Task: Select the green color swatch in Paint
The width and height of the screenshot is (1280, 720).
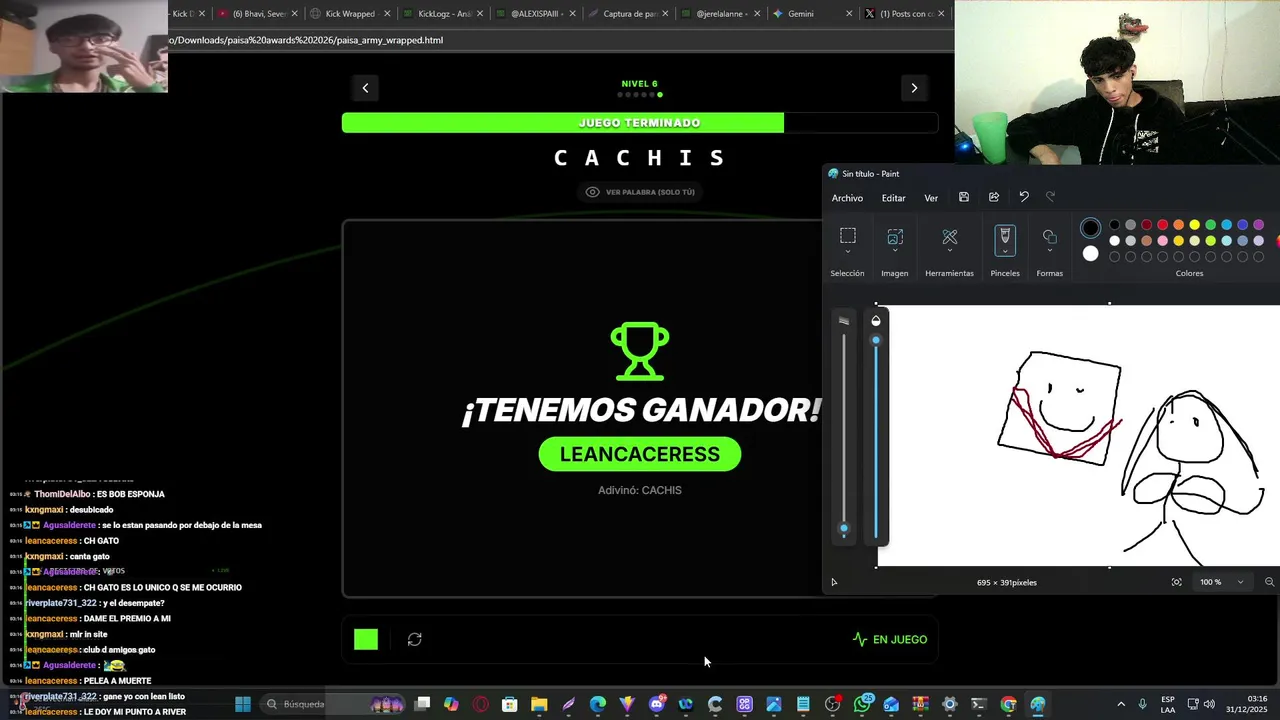Action: pos(1210,225)
